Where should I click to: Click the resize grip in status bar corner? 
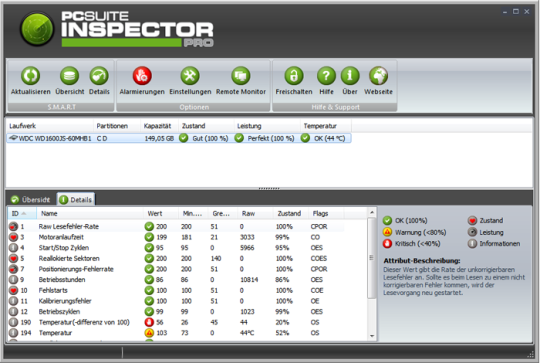[x=530, y=354]
